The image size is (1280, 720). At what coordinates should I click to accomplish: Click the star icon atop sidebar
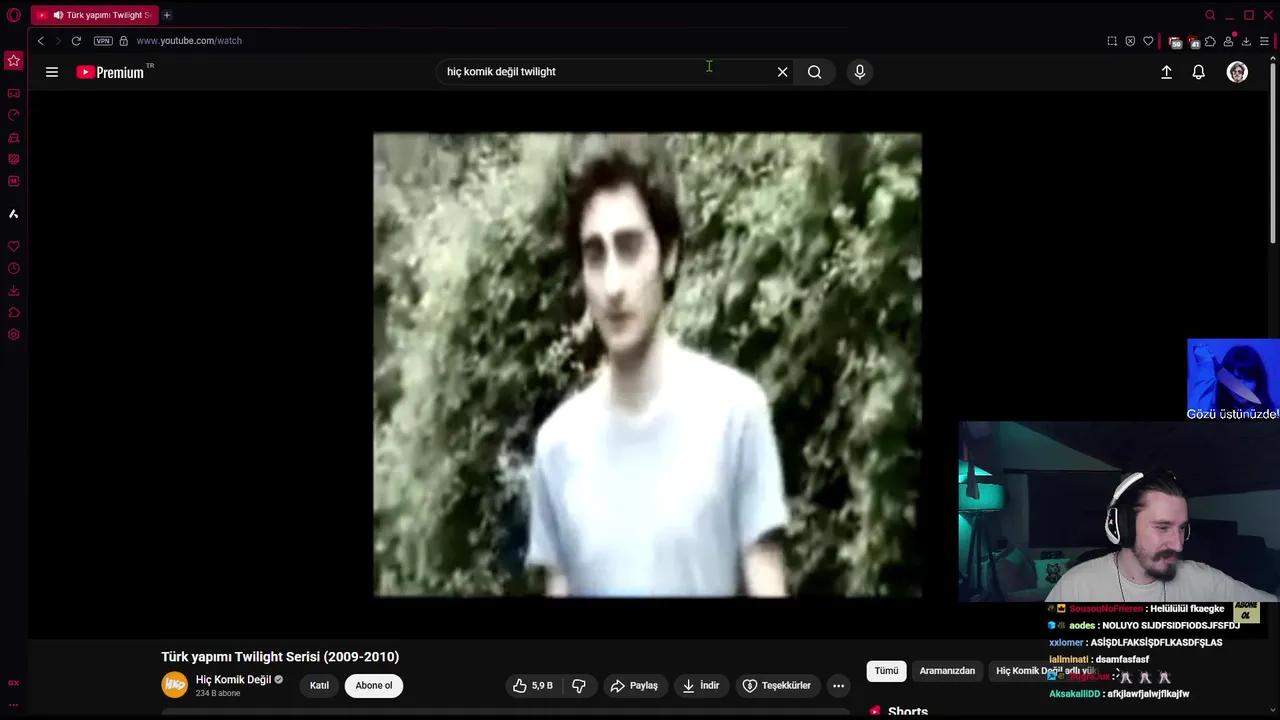tap(14, 61)
